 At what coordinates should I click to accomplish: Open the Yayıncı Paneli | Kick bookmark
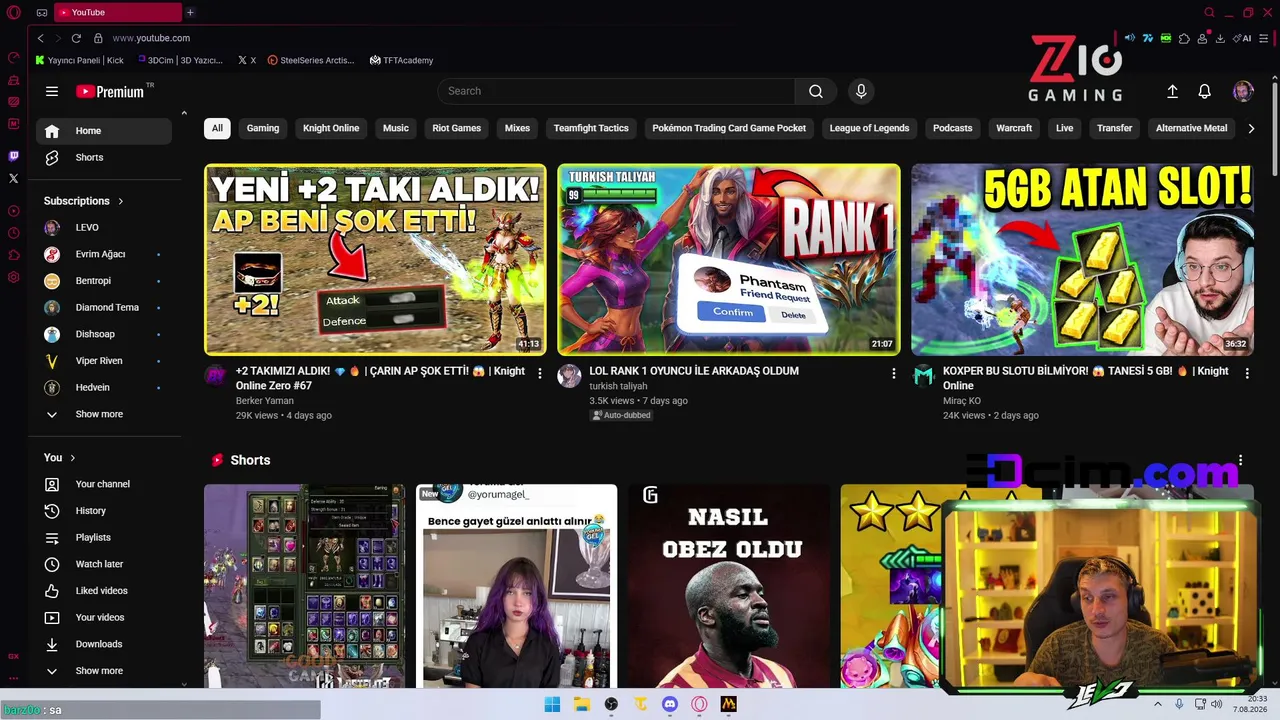79,60
